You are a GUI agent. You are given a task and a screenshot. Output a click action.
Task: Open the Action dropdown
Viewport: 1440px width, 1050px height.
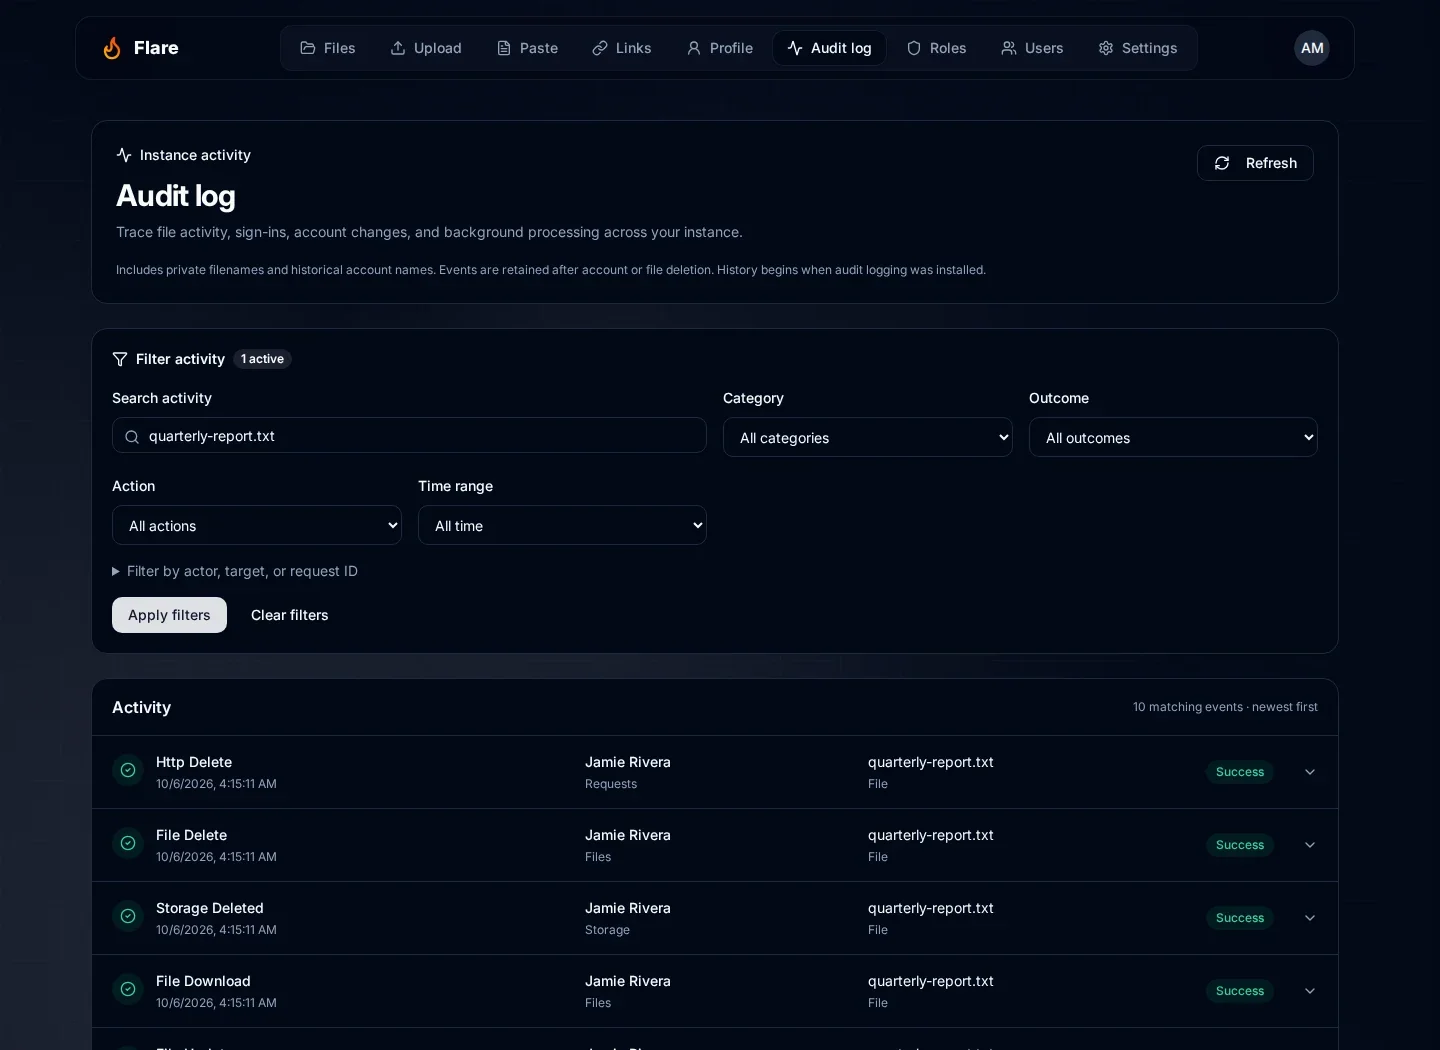257,525
